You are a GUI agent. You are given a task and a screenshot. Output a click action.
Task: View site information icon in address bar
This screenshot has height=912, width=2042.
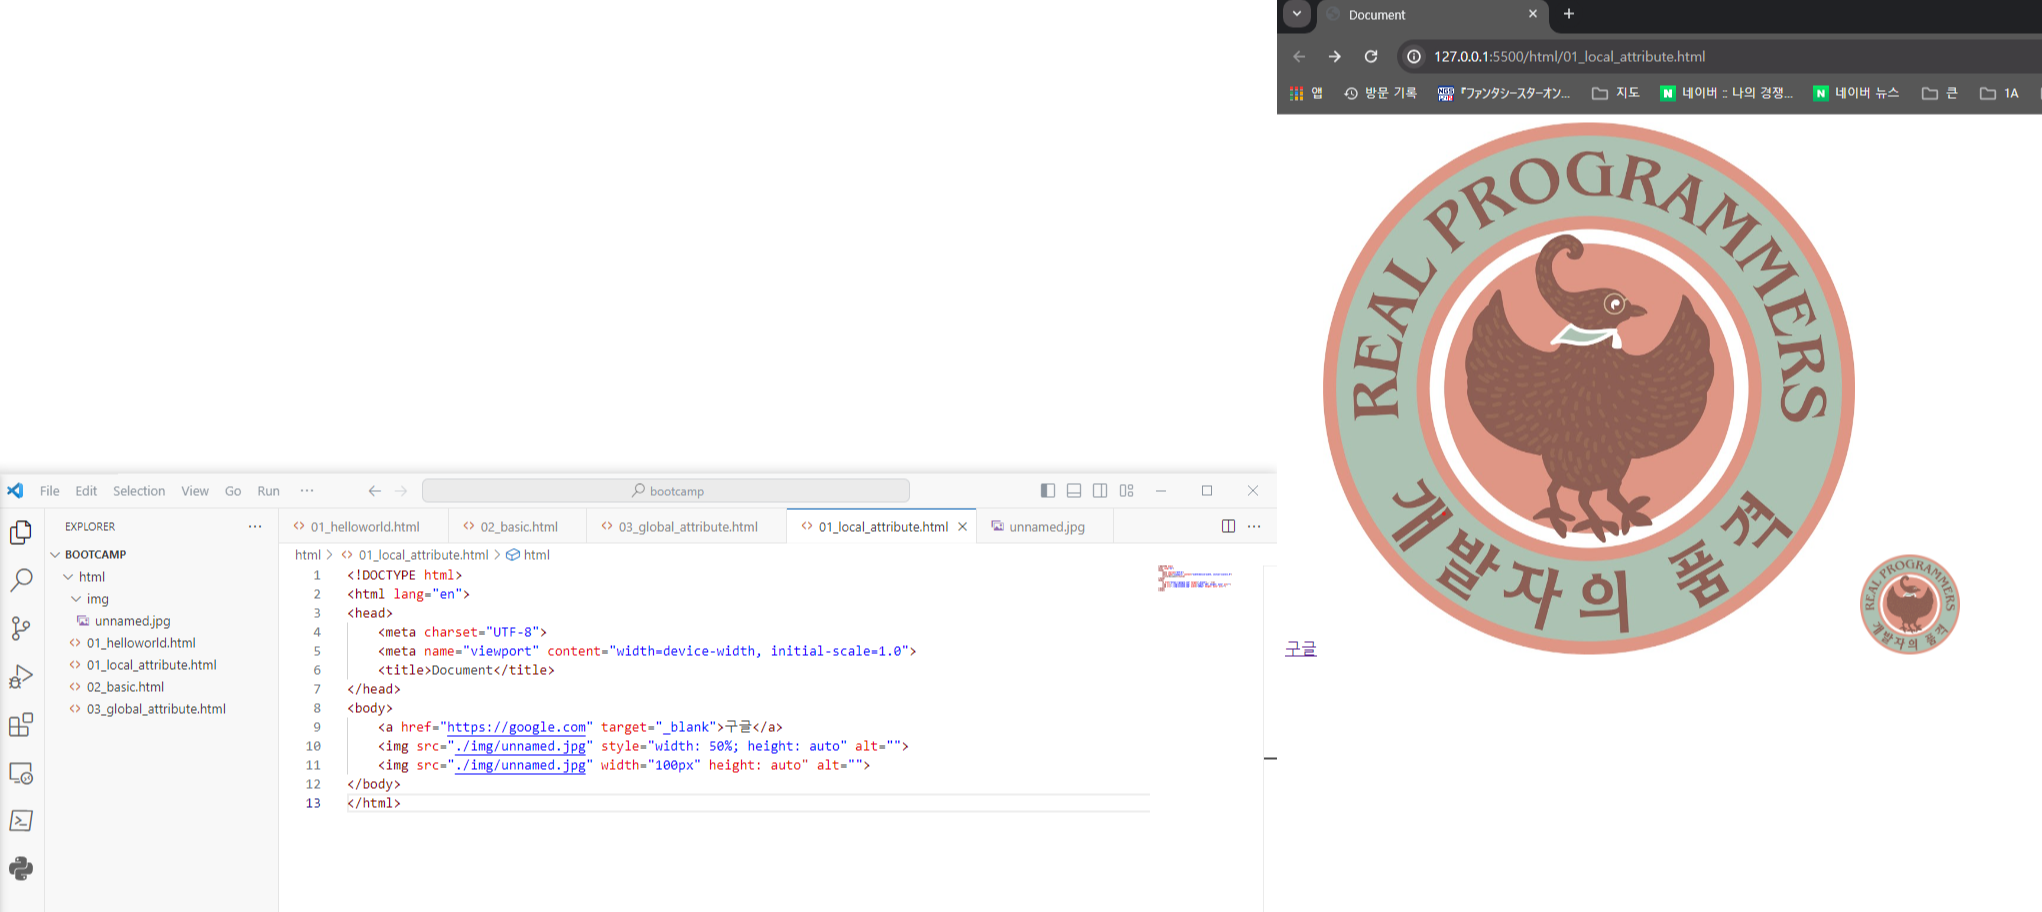click(1414, 56)
